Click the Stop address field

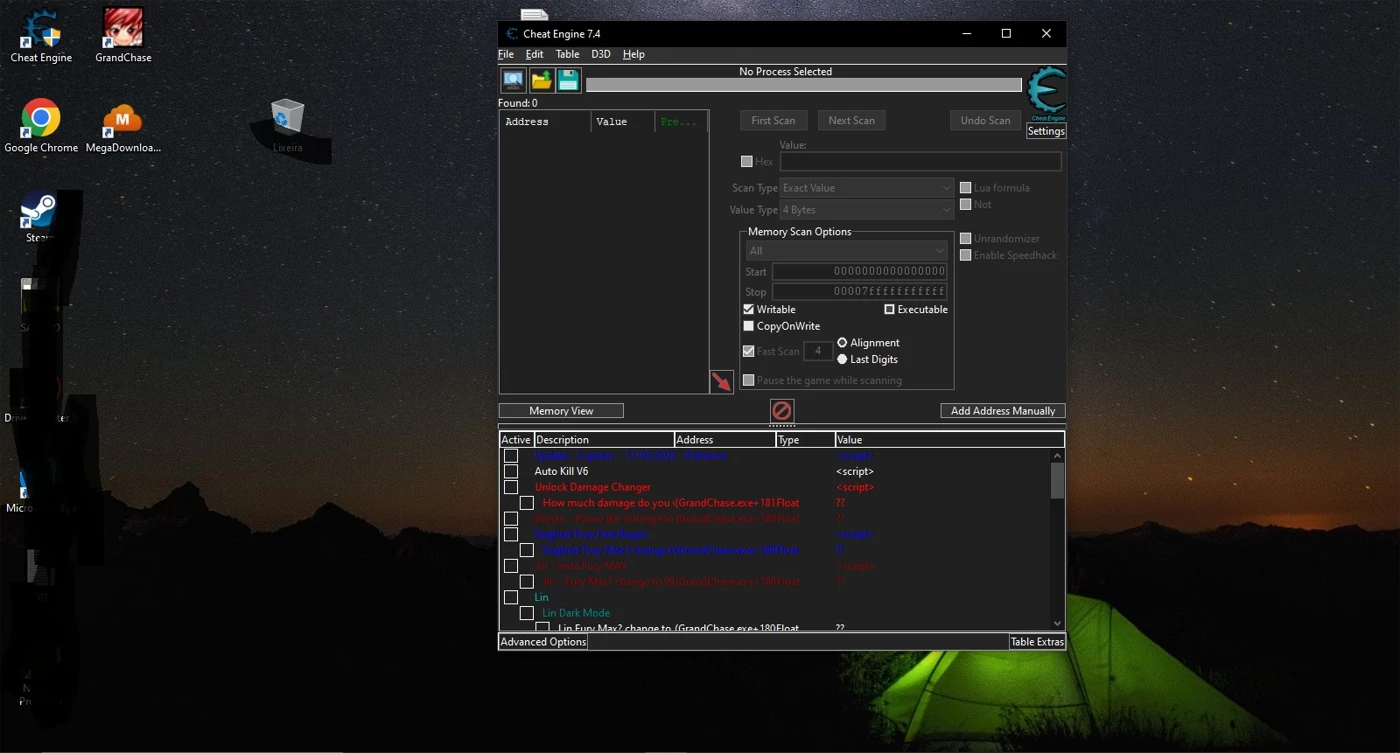pyautogui.click(x=860, y=292)
